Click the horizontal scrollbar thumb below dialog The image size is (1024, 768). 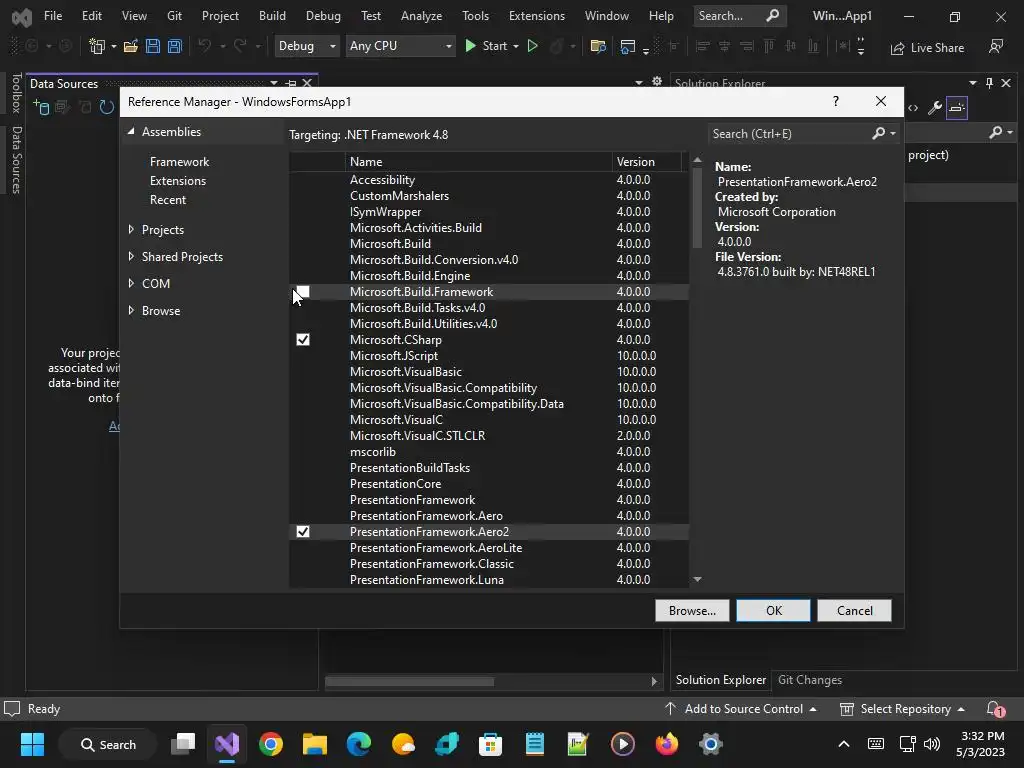(x=409, y=681)
